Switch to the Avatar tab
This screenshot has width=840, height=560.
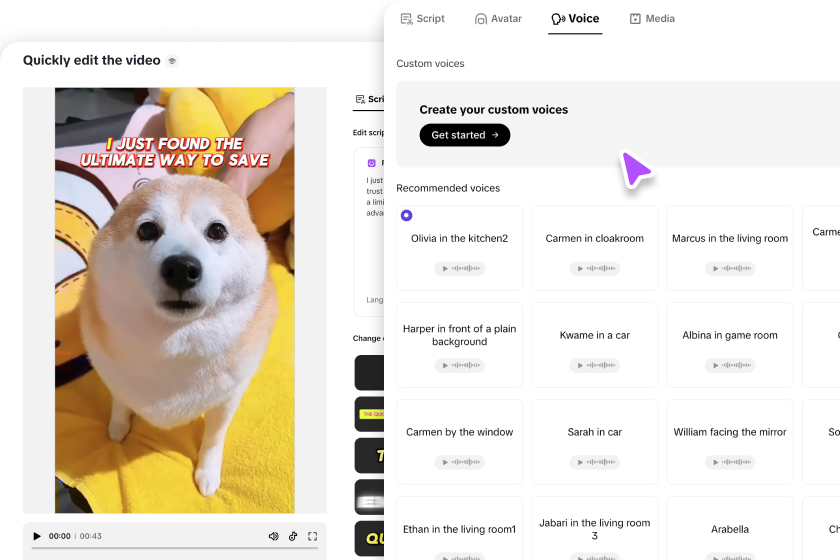[498, 19]
